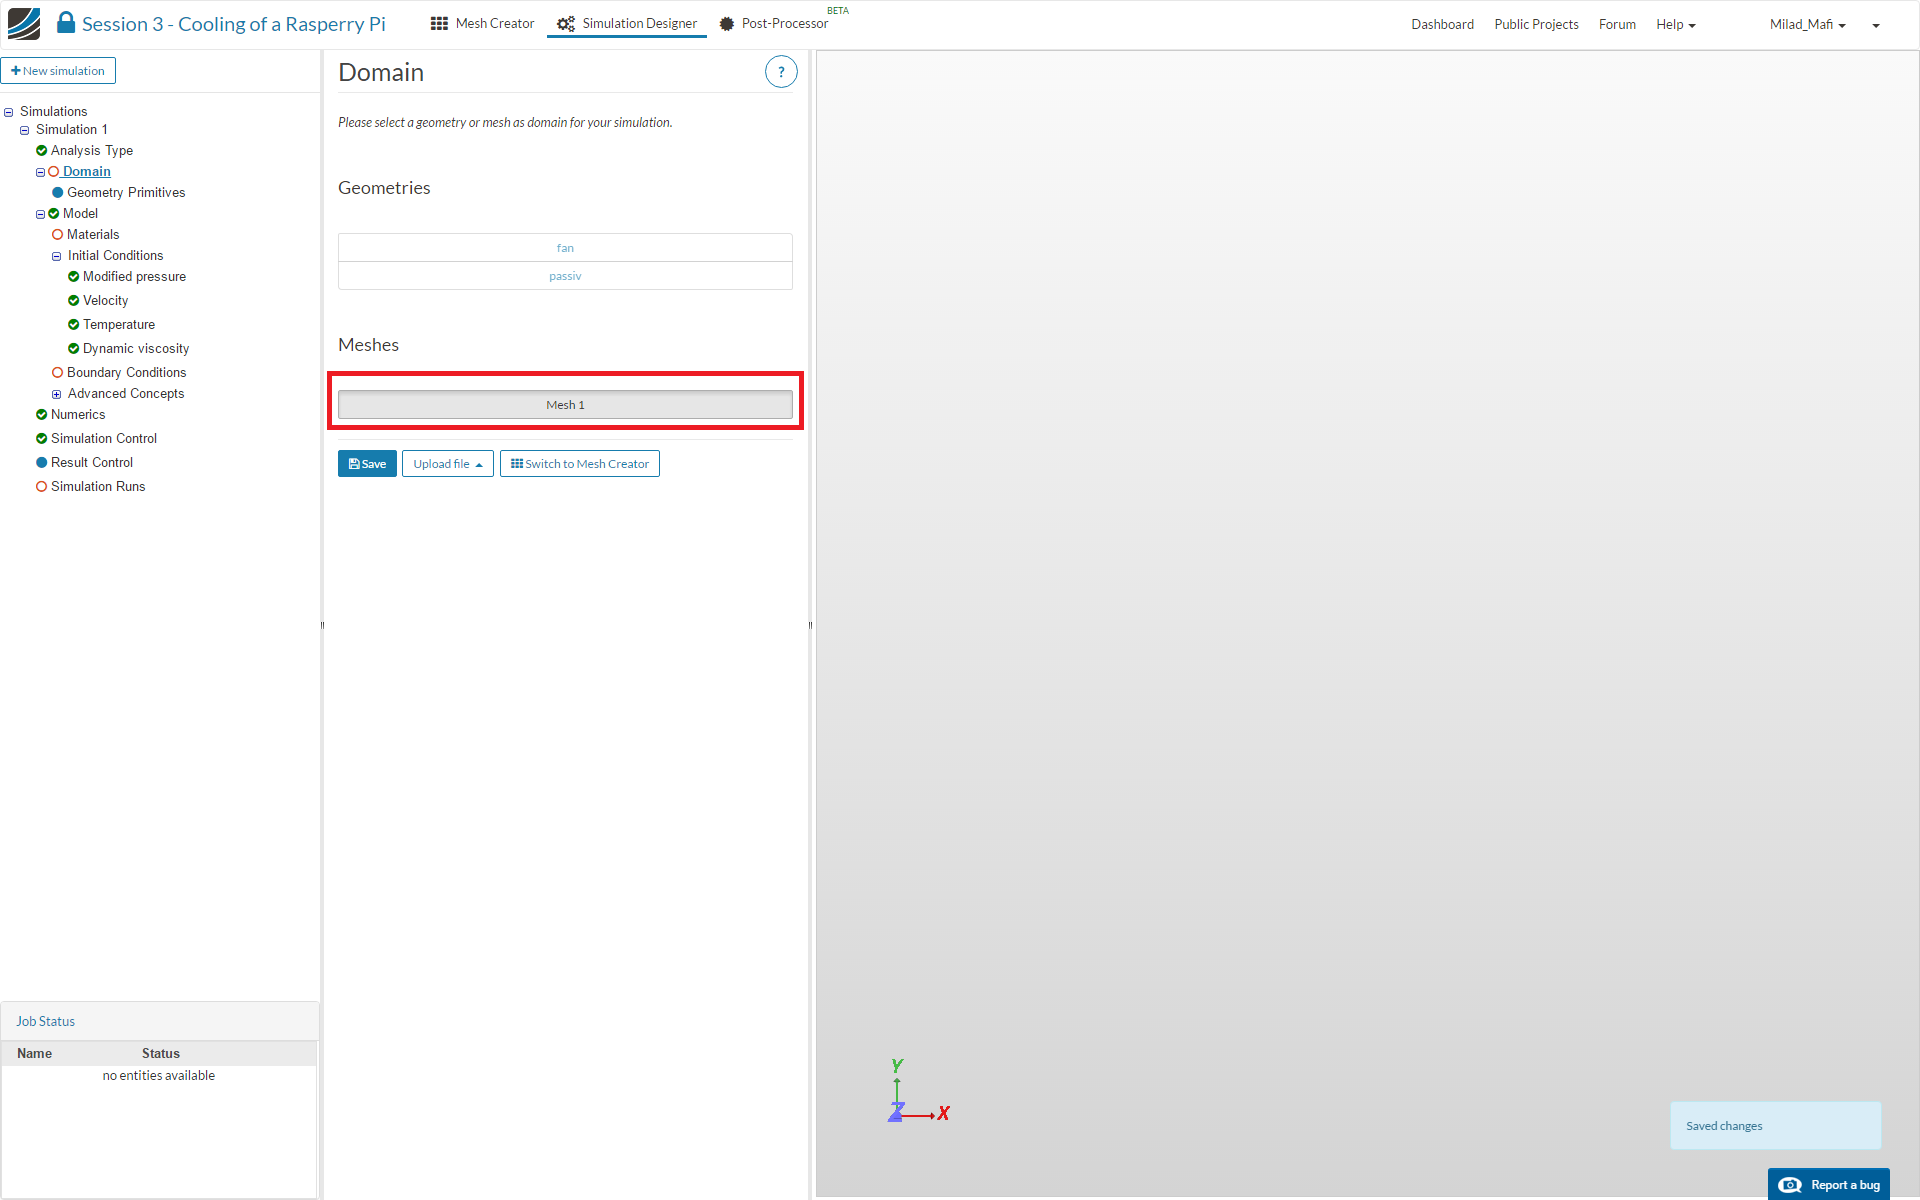Screen dimensions: 1920x1200
Task: Open the Public Projects menu item
Action: click(1536, 24)
